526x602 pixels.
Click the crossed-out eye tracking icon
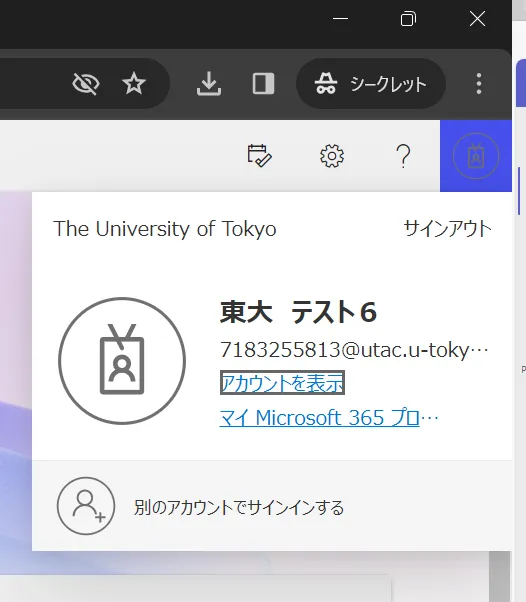coord(86,84)
